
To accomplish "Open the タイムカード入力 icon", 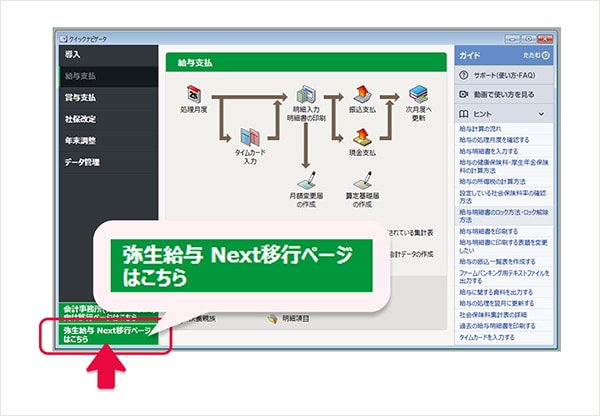I will click(x=250, y=137).
